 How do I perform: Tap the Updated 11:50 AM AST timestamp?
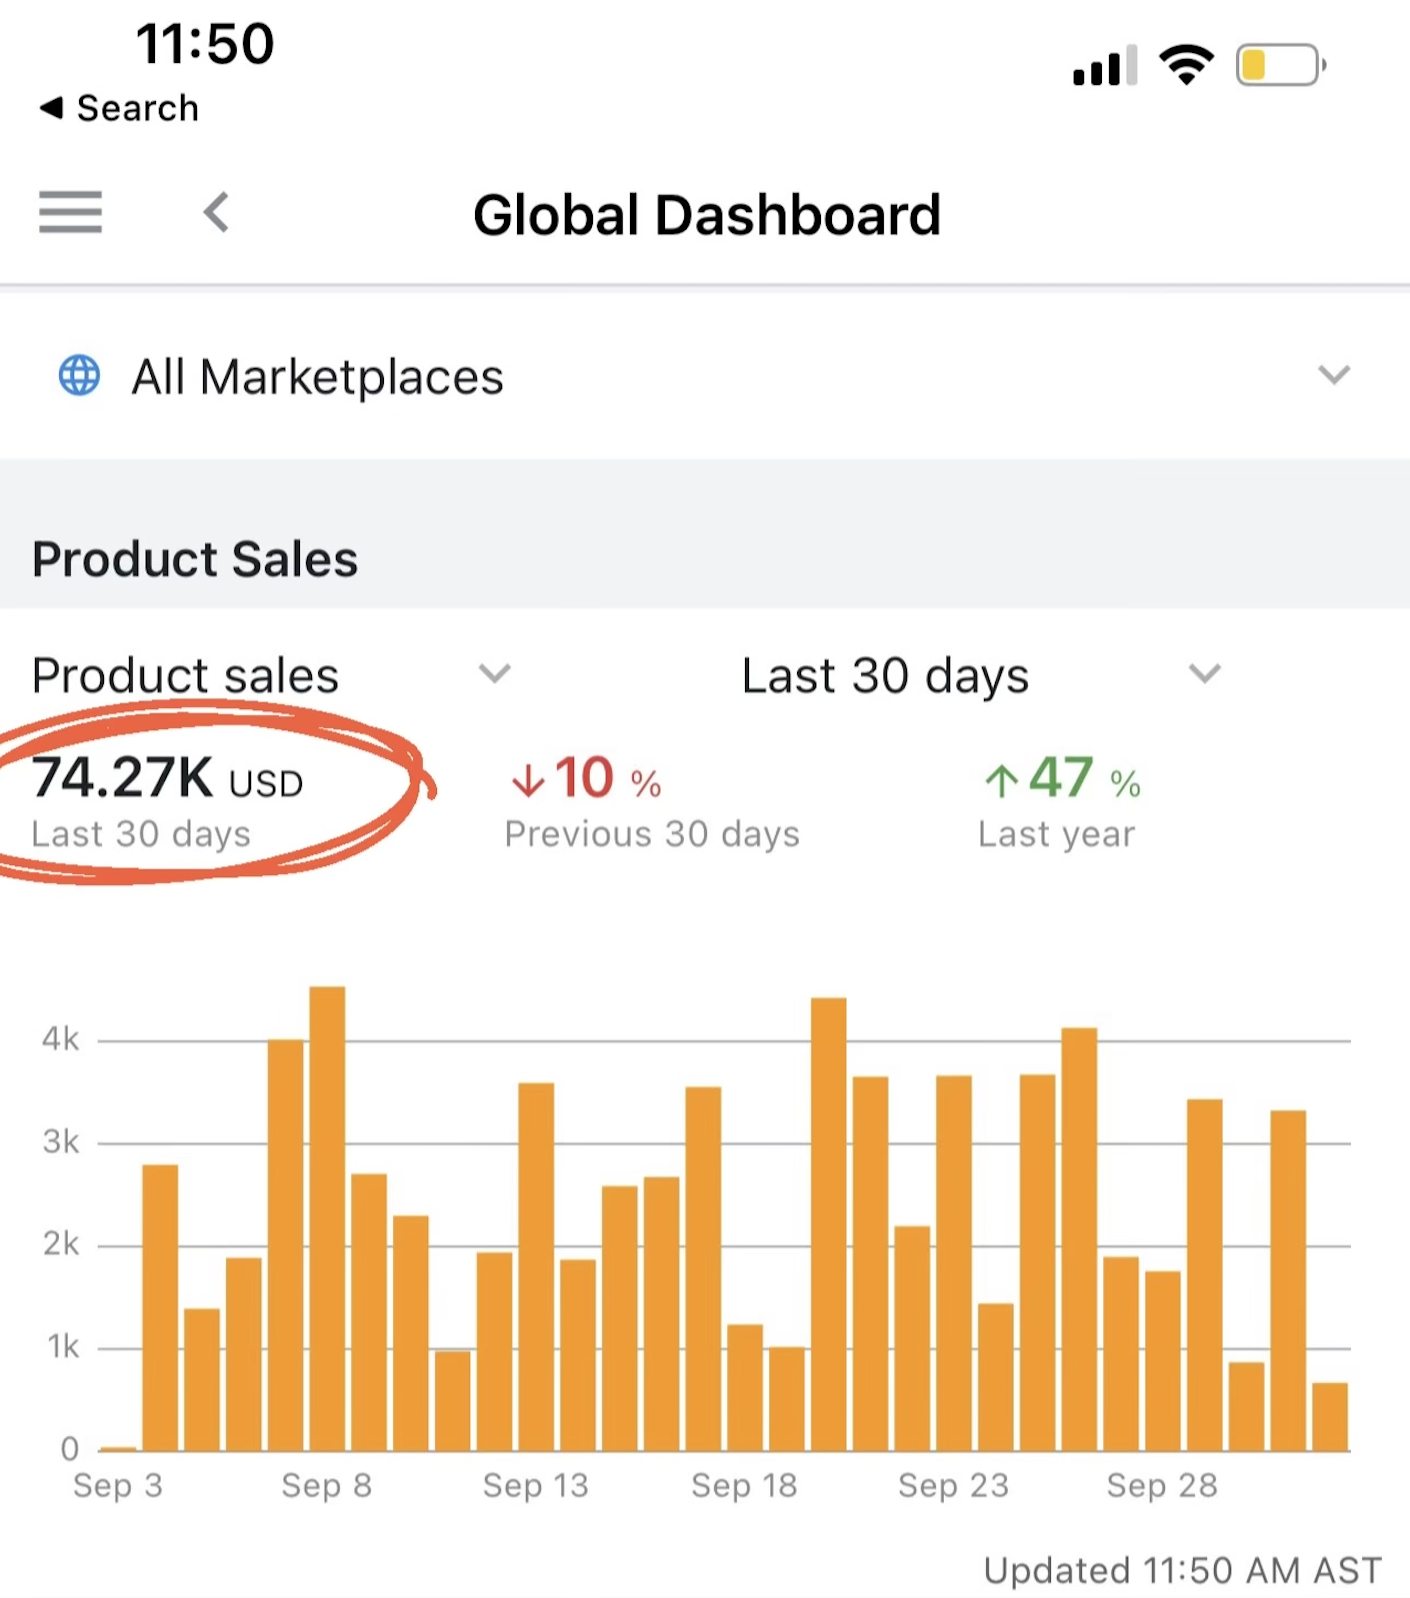1182,1570
